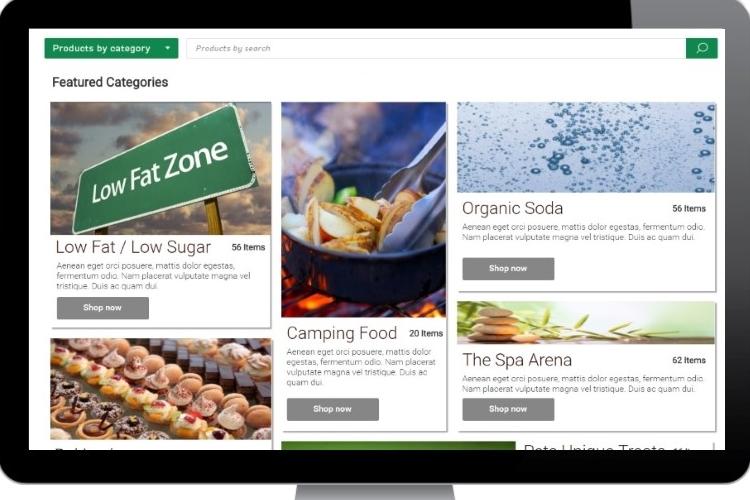
Task: Click Shop now under The Spa Arena
Action: [x=508, y=409]
